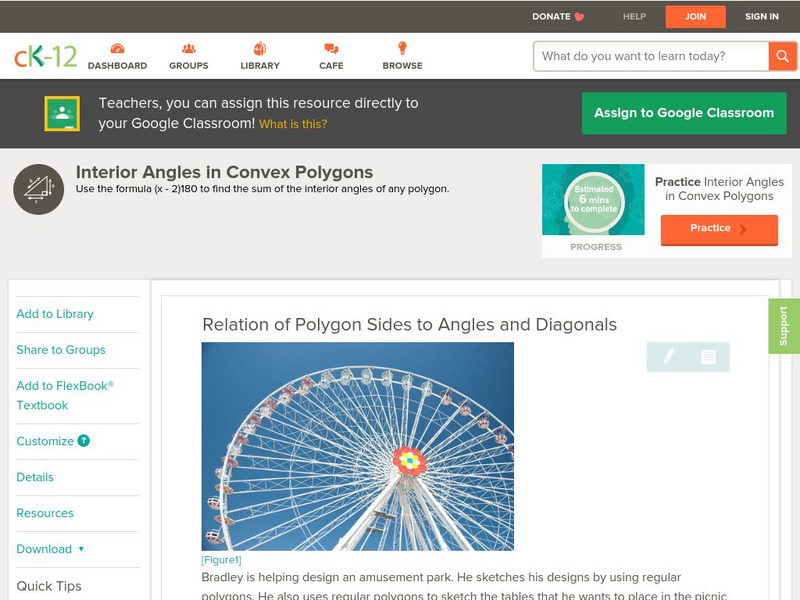Open the Dashboard gauge icon

pos(117,49)
